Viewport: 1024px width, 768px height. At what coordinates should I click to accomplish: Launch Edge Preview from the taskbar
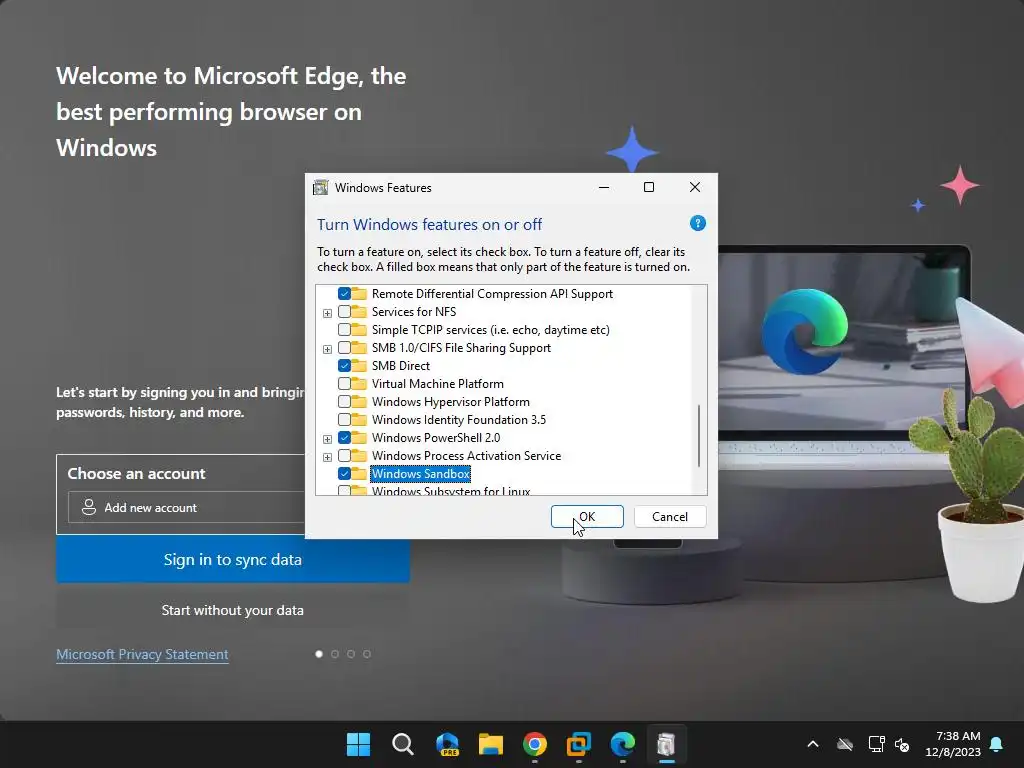tap(447, 744)
